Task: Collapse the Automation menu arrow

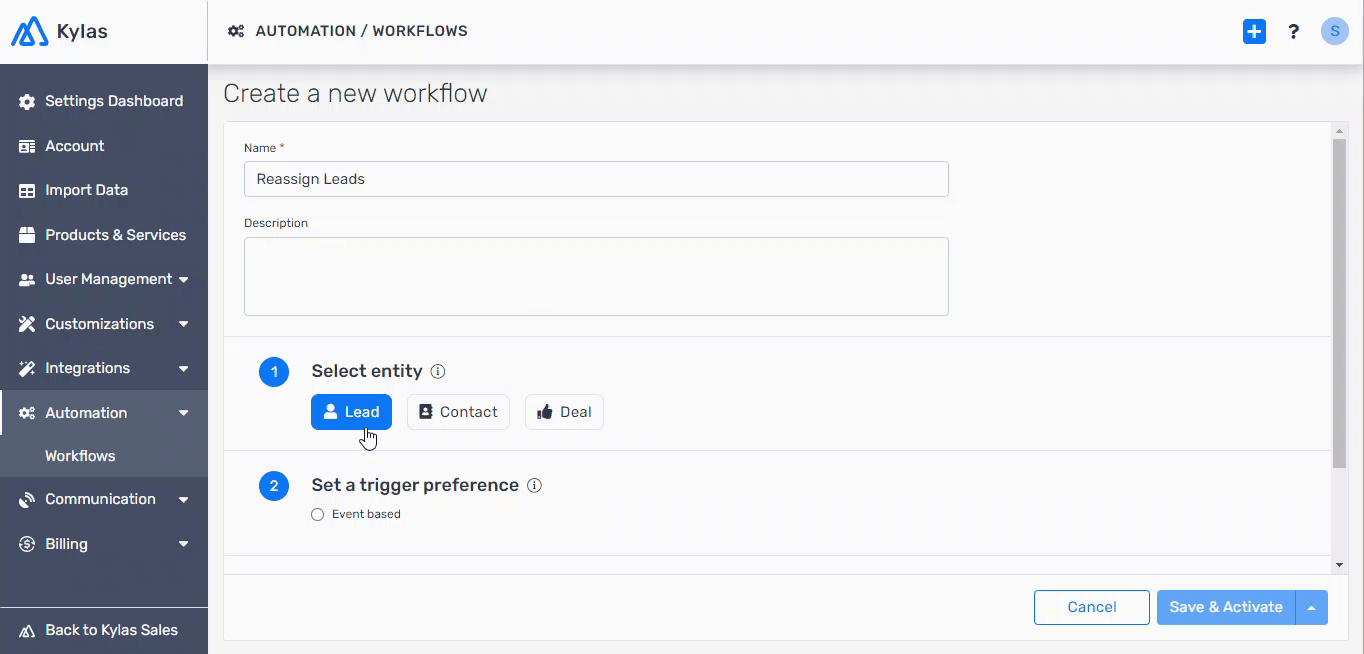Action: click(x=184, y=413)
